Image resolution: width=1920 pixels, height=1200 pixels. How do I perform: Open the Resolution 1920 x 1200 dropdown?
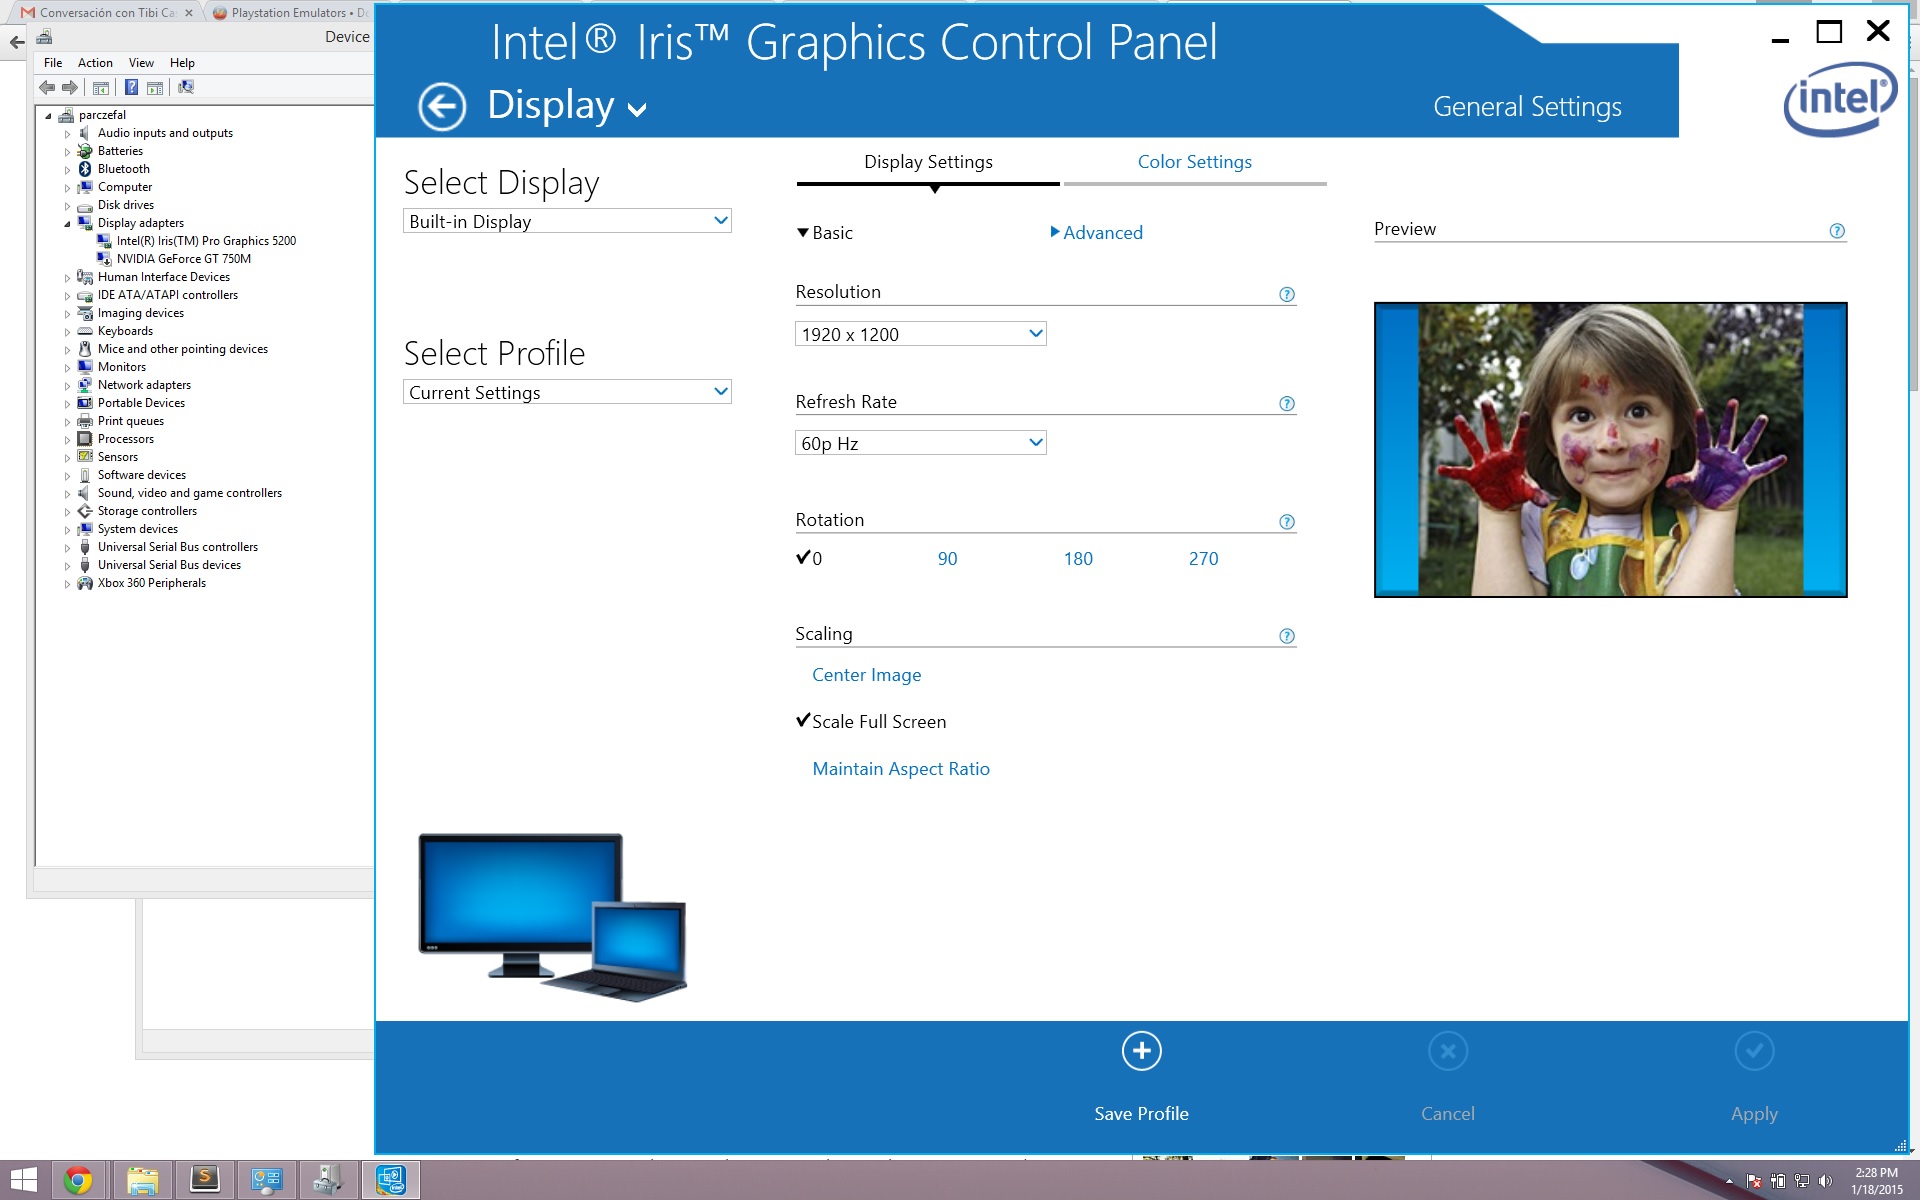tap(921, 334)
